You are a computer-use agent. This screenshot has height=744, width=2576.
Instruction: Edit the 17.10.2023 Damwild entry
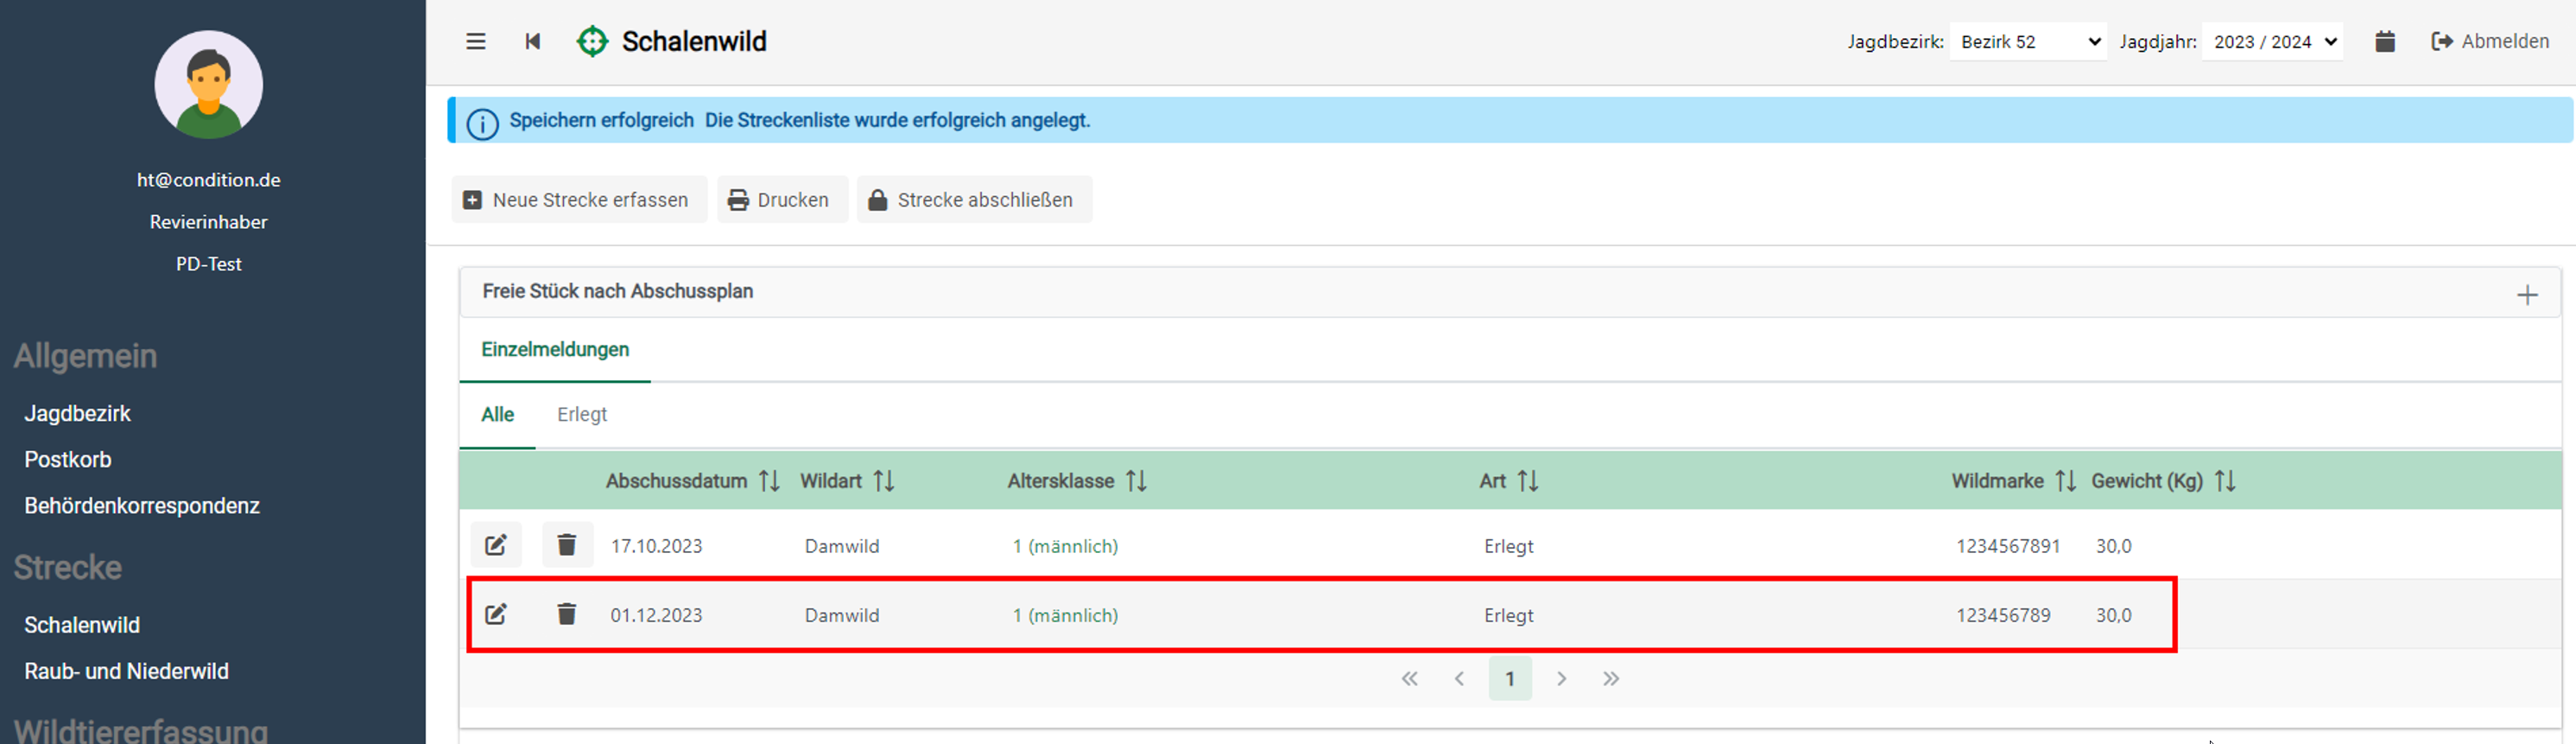pos(496,545)
